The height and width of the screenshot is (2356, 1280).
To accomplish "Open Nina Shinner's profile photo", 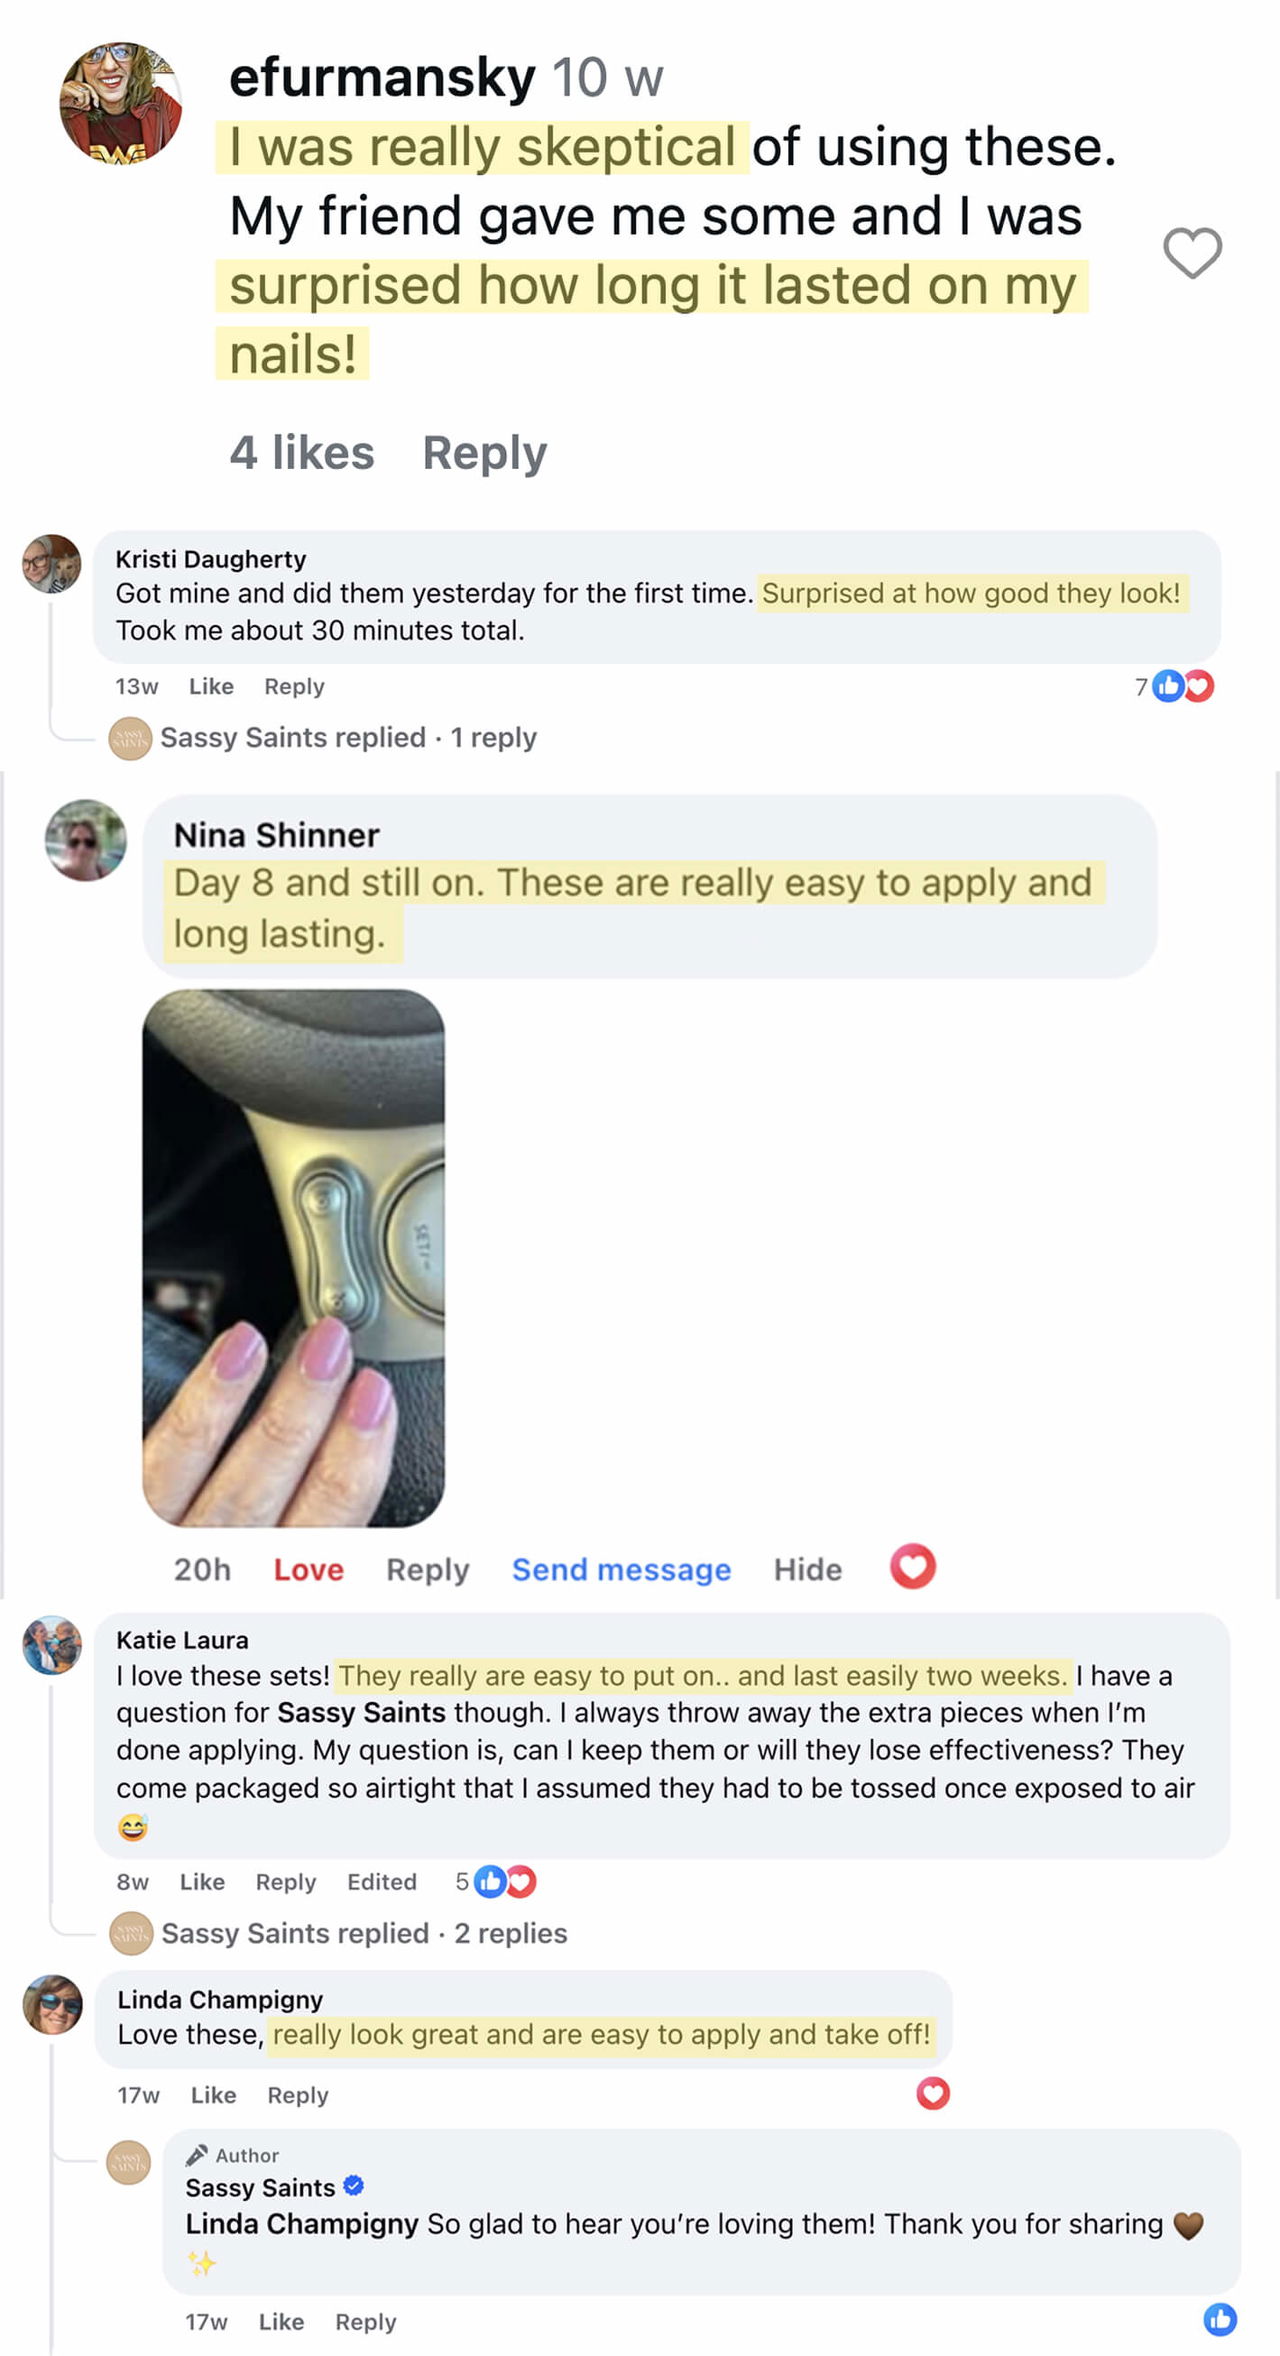I will 86,840.
